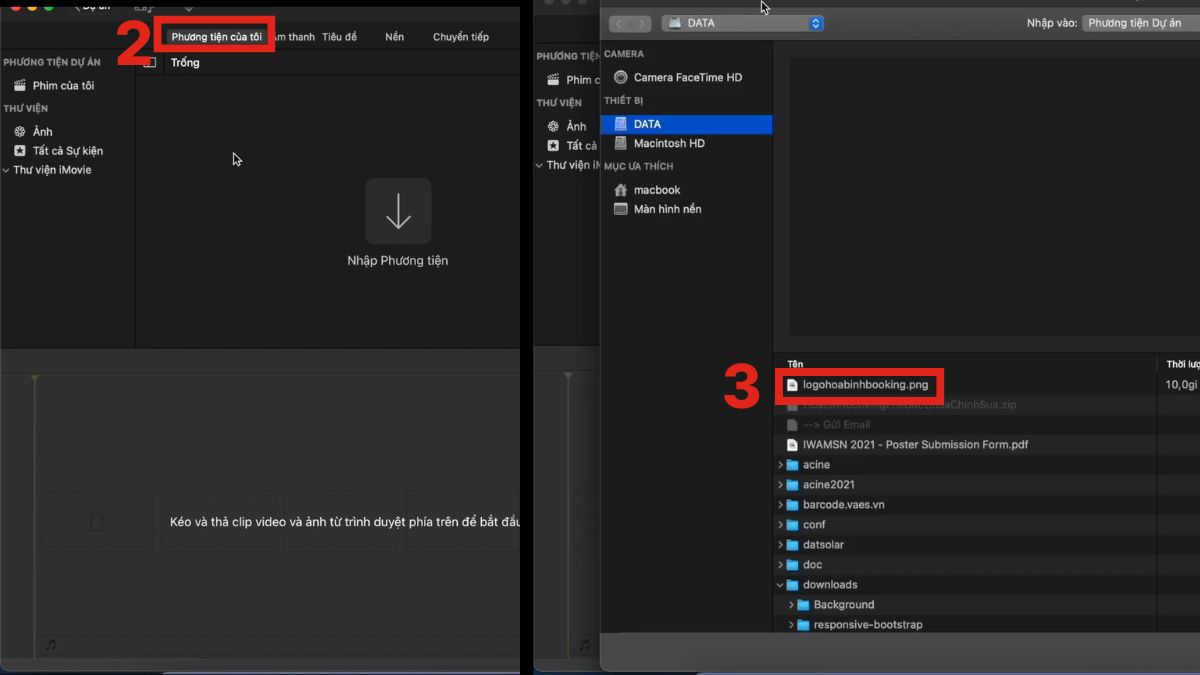
Task: Select the DATA drive in the sidebar
Action: (686, 124)
